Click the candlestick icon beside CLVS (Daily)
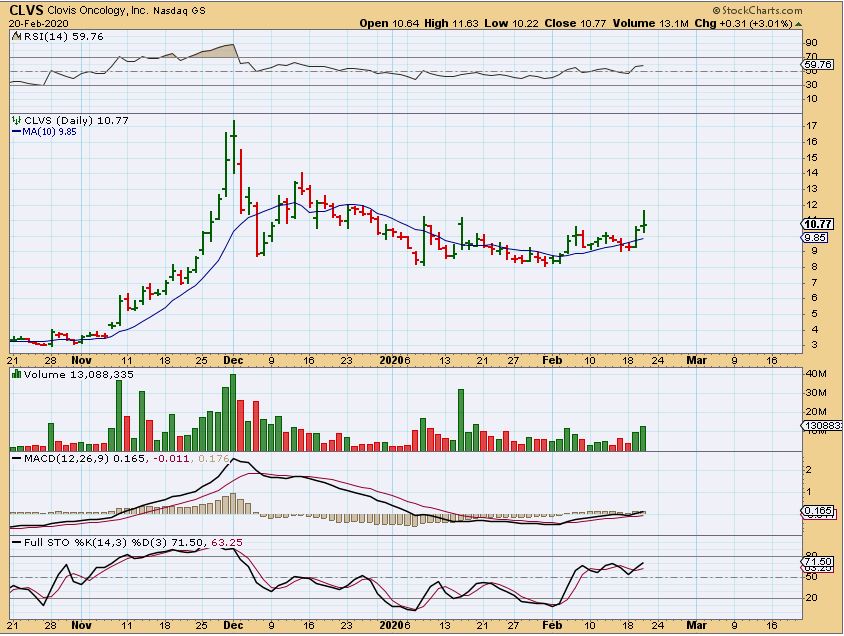 [17, 121]
